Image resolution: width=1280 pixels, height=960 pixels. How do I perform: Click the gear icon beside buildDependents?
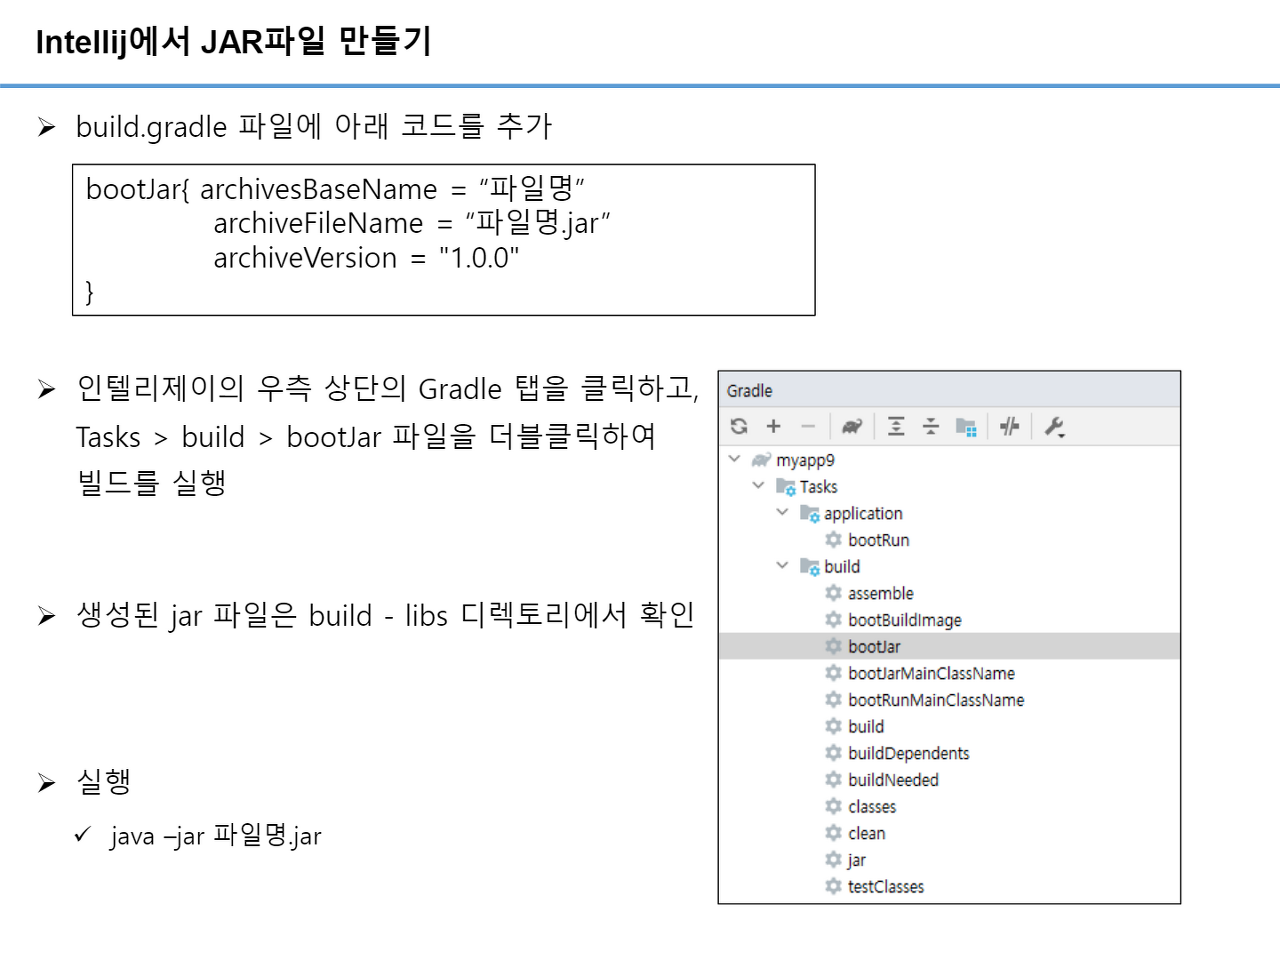(833, 753)
